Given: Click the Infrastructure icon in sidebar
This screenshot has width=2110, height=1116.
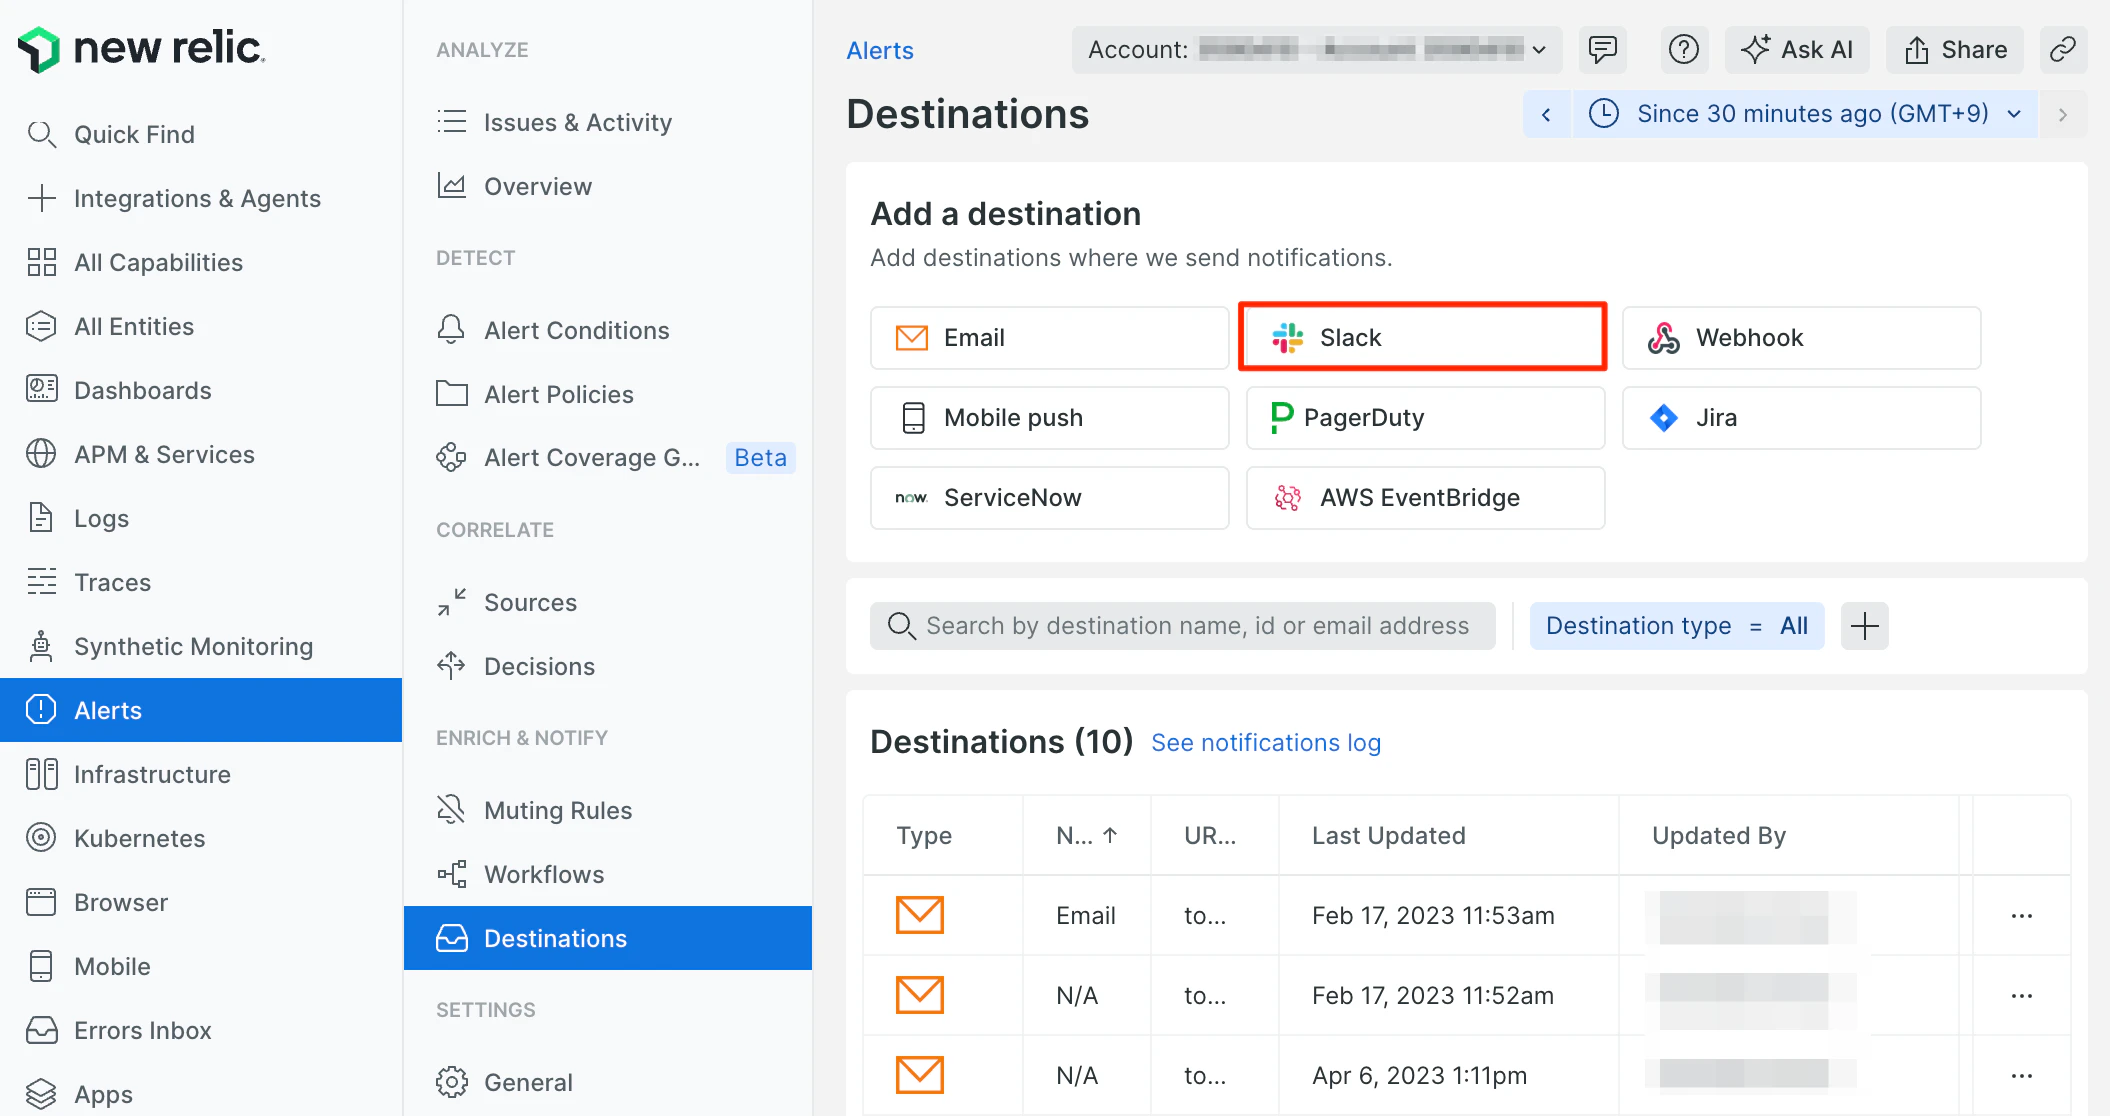Looking at the screenshot, I should (41, 774).
